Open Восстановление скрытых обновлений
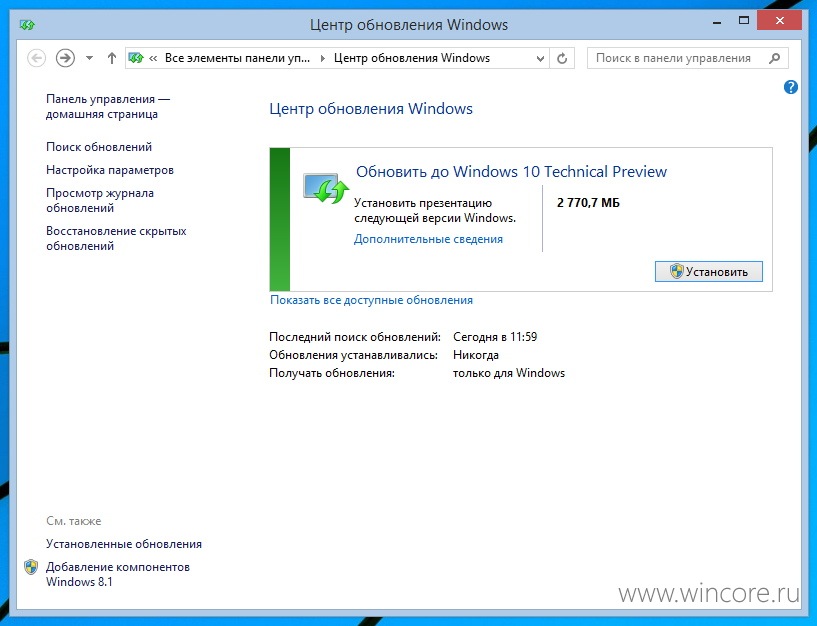 [x=116, y=238]
